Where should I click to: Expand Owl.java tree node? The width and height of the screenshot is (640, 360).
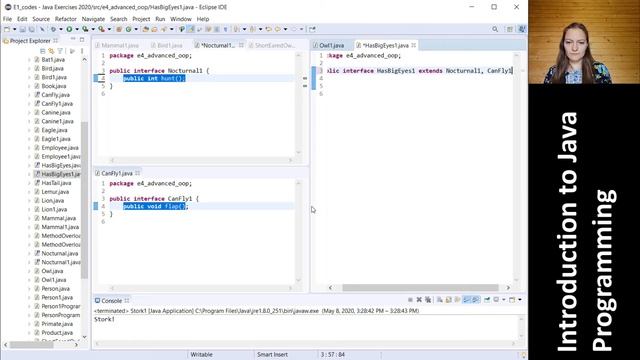coord(29,271)
